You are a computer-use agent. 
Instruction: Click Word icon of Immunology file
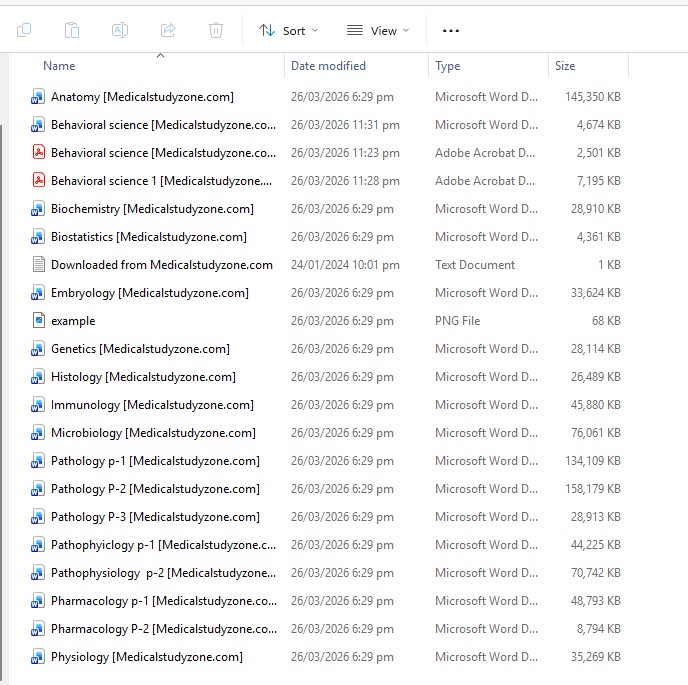point(38,405)
